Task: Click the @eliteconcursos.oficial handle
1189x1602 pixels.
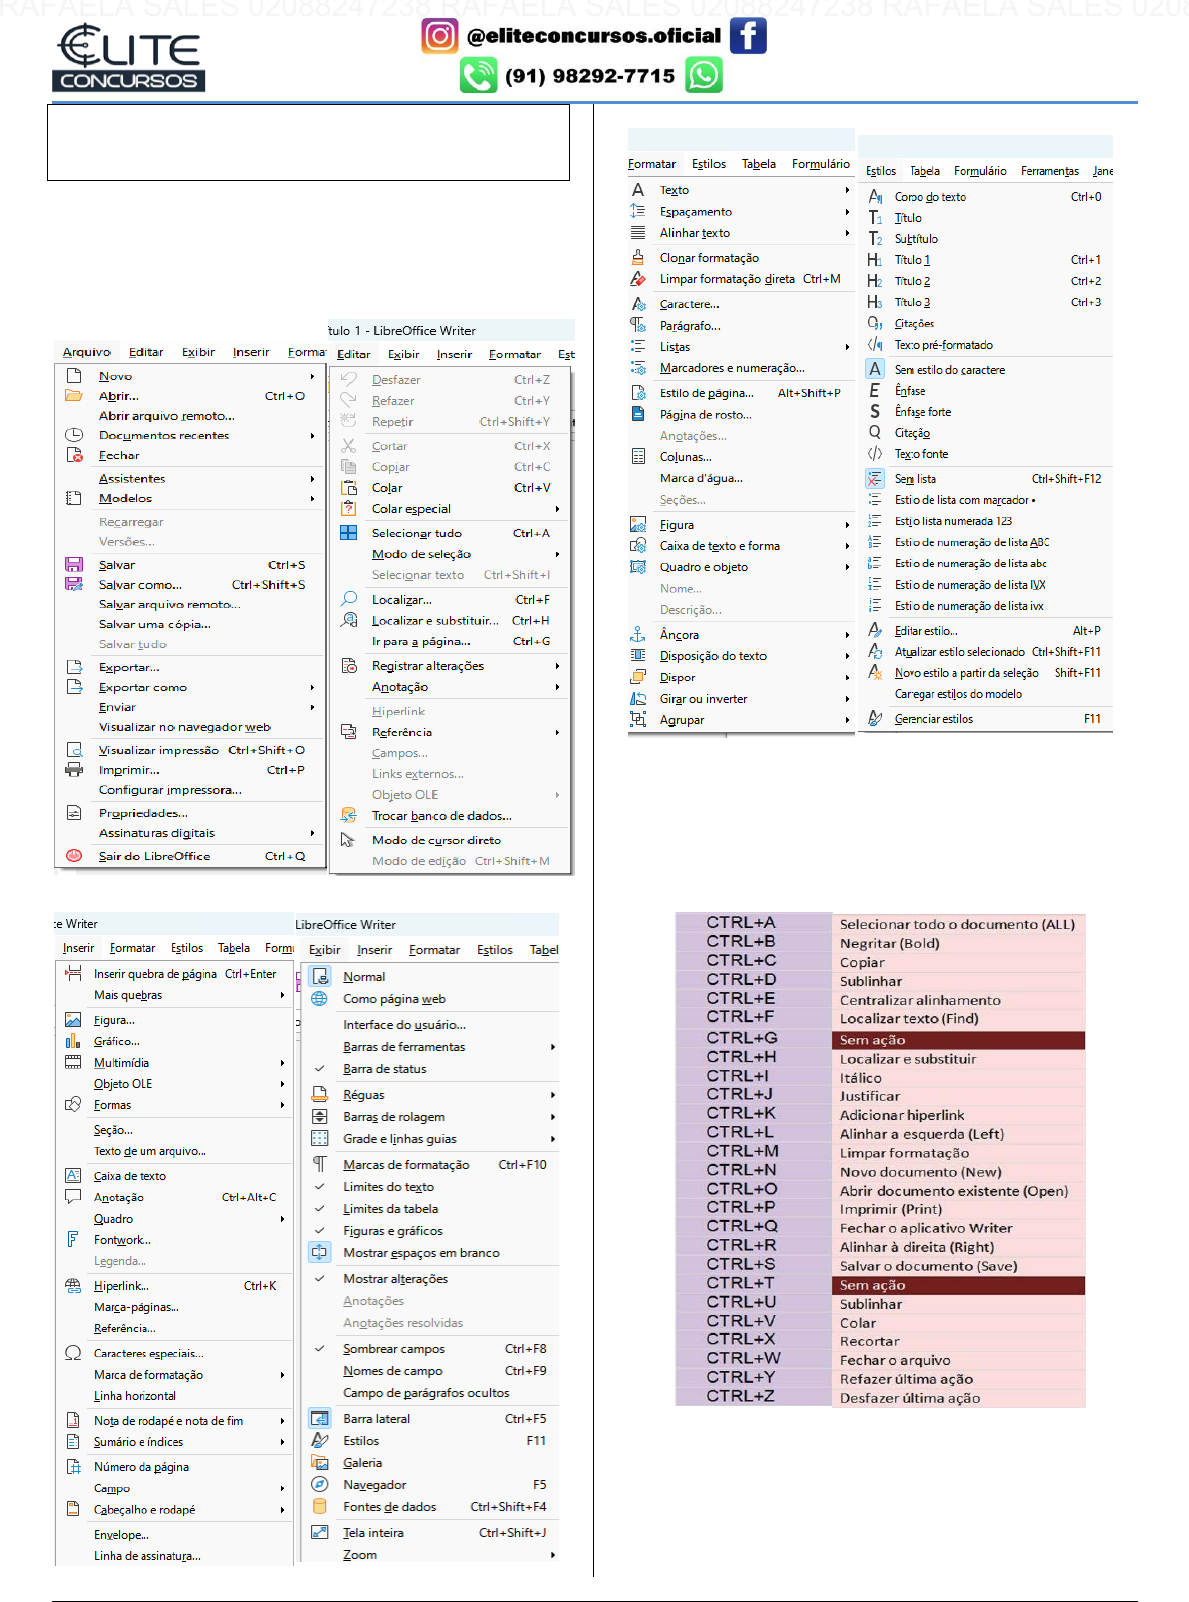Action: point(593,36)
